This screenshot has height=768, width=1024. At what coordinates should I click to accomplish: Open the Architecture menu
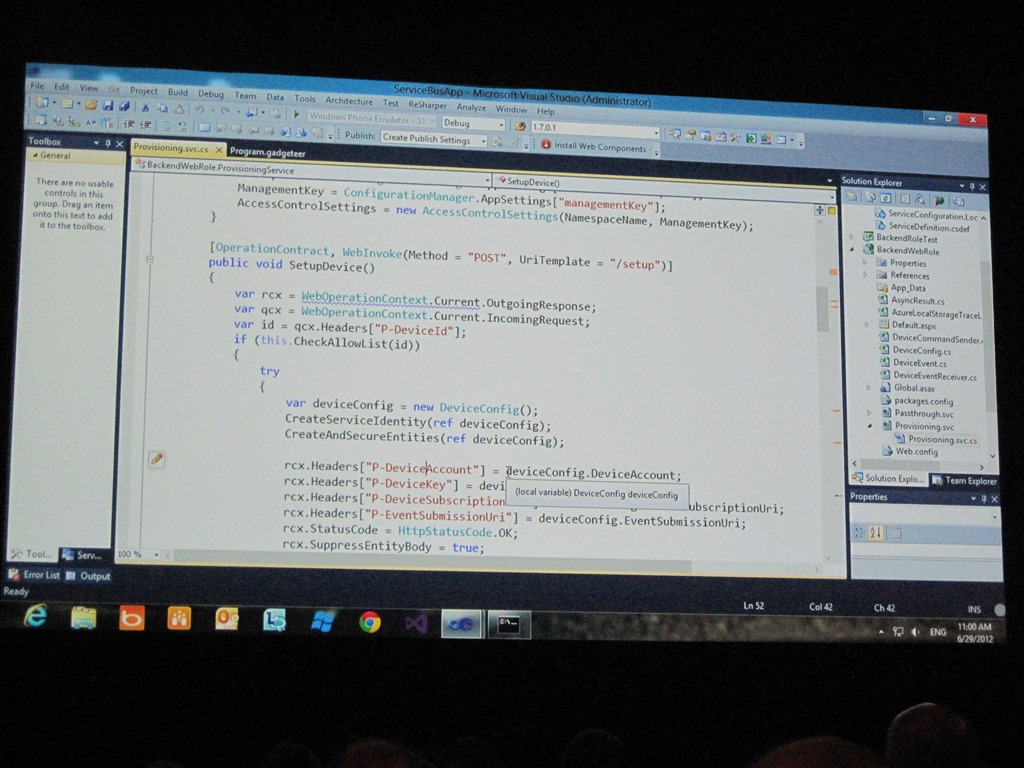pos(349,101)
